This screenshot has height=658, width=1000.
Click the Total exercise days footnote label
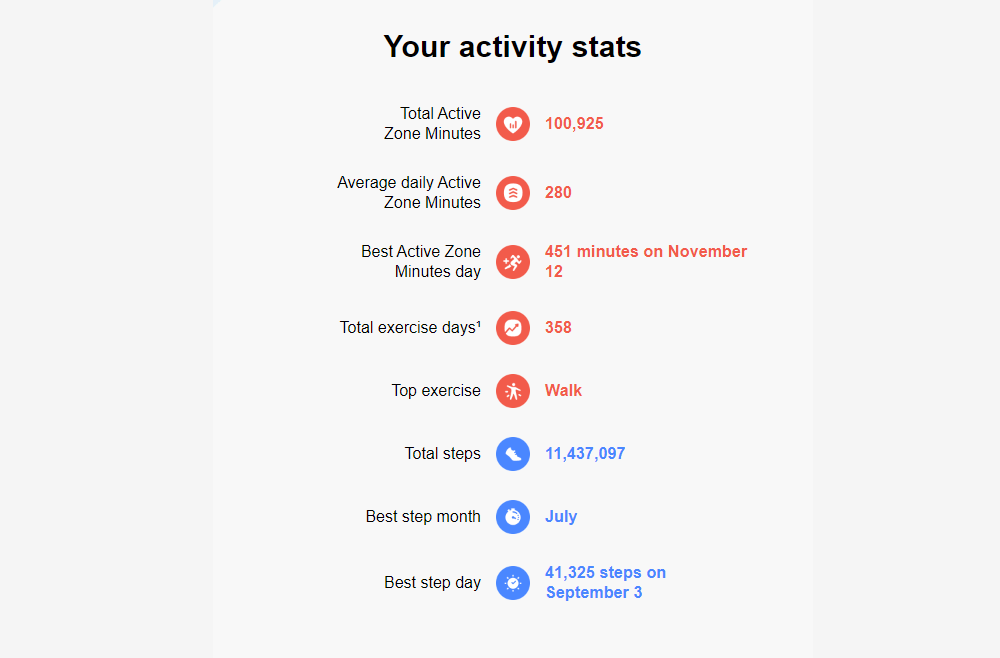[x=410, y=328]
